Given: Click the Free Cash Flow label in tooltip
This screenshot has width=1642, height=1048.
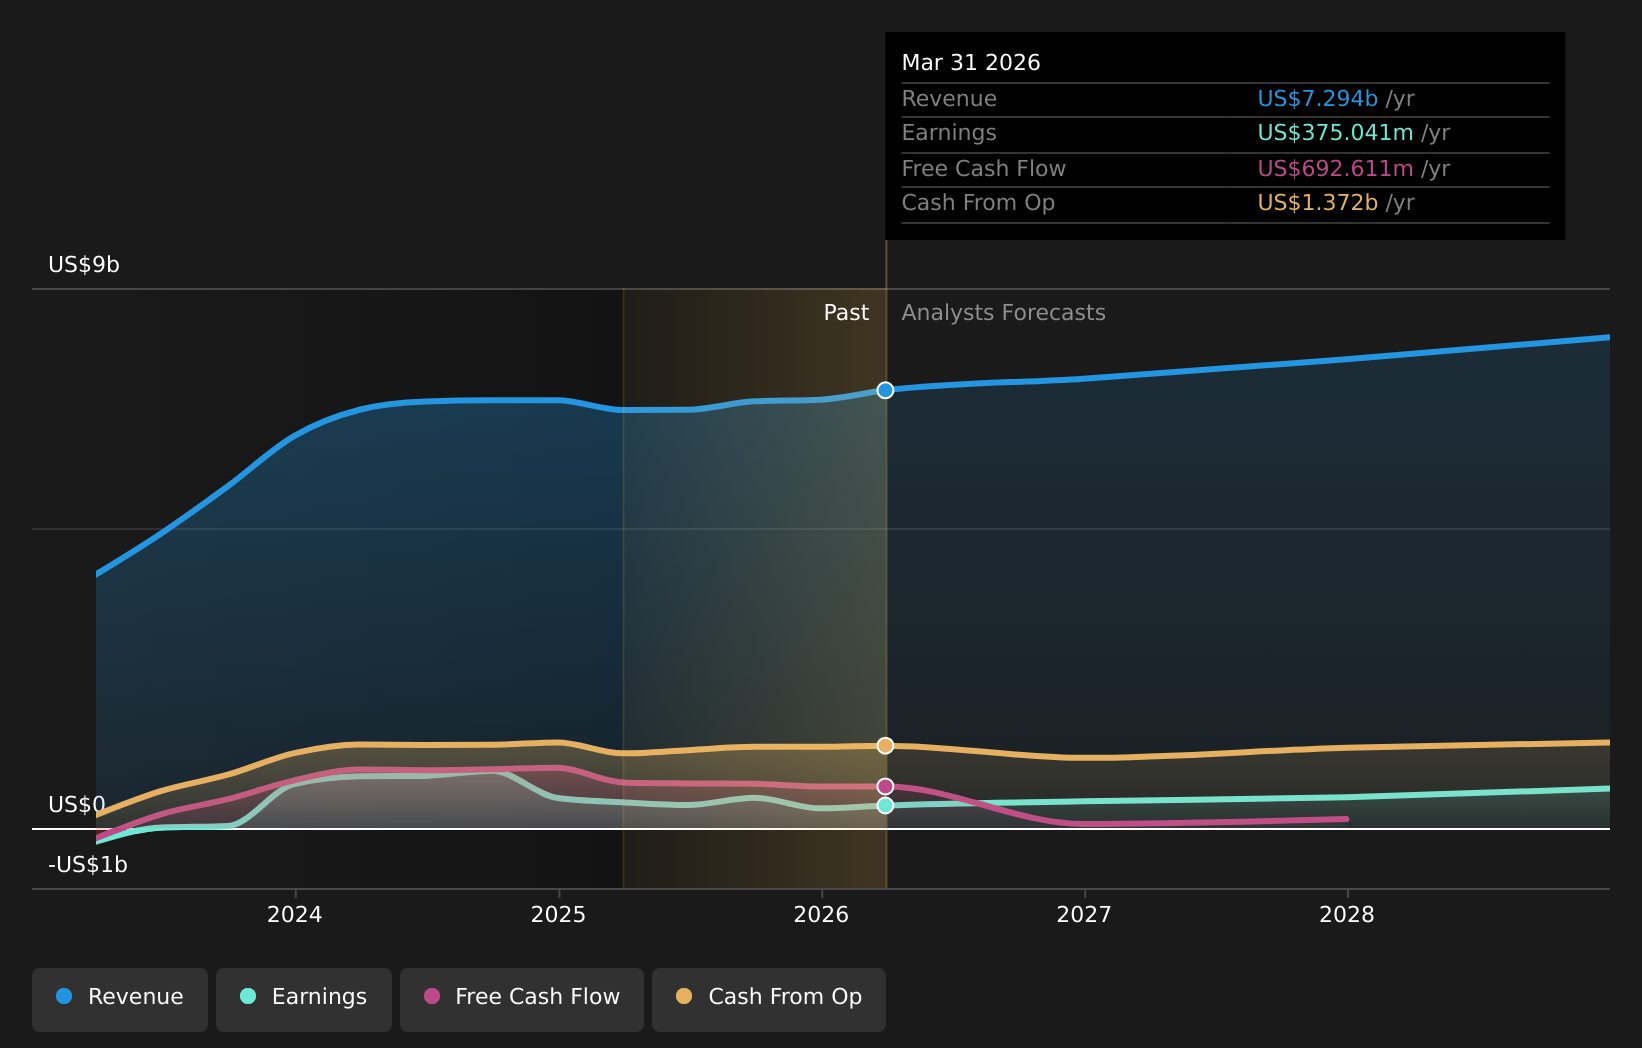Looking at the screenshot, I should (984, 169).
